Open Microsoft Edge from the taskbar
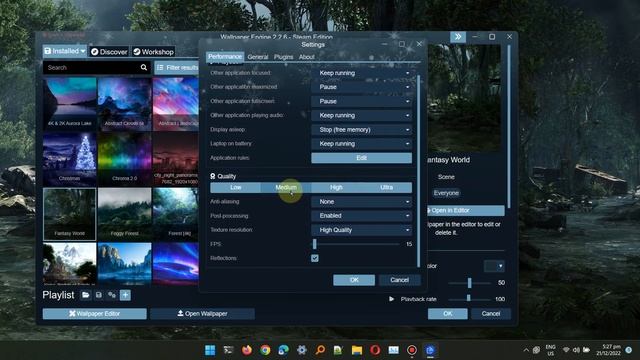640x360 pixels. [283, 350]
